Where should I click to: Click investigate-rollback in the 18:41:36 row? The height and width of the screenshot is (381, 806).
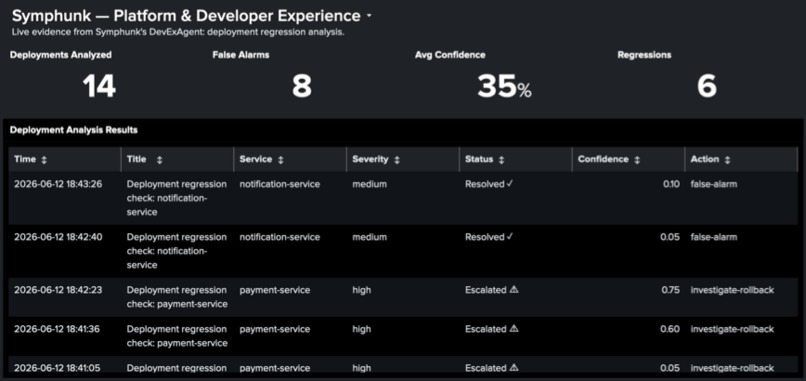pyautogui.click(x=732, y=329)
